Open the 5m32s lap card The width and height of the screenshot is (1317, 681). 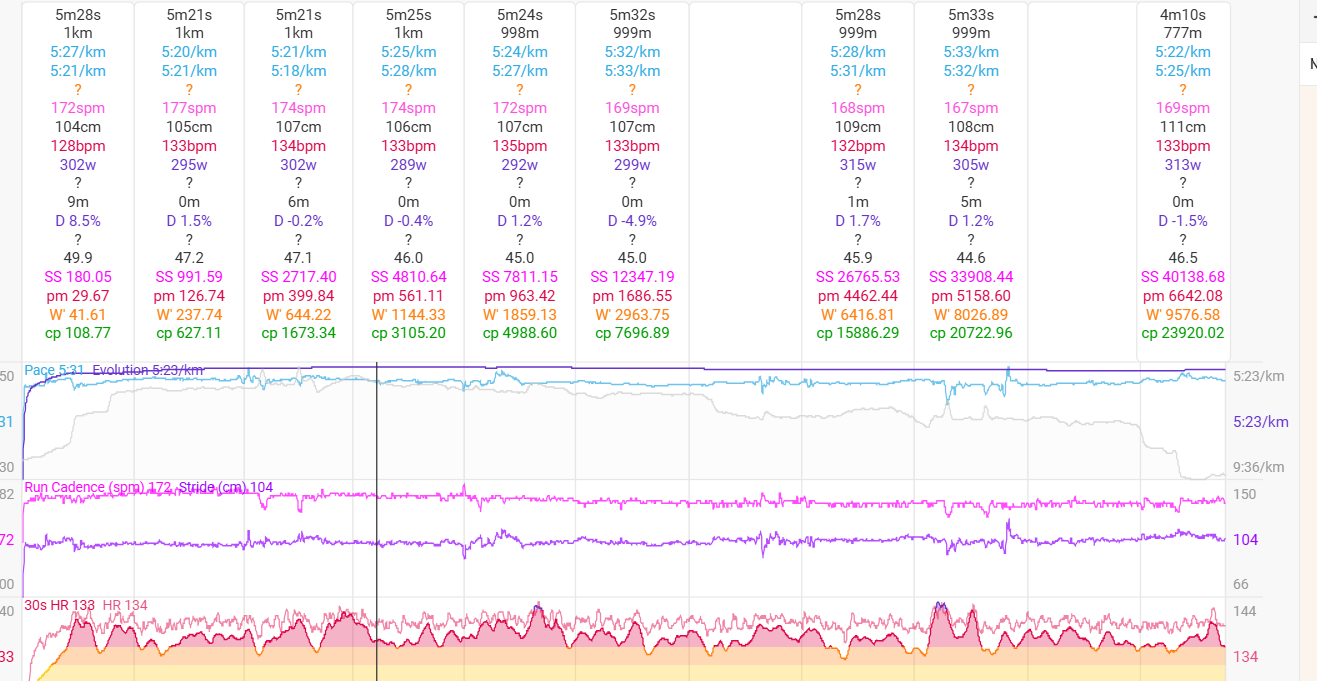(x=632, y=15)
